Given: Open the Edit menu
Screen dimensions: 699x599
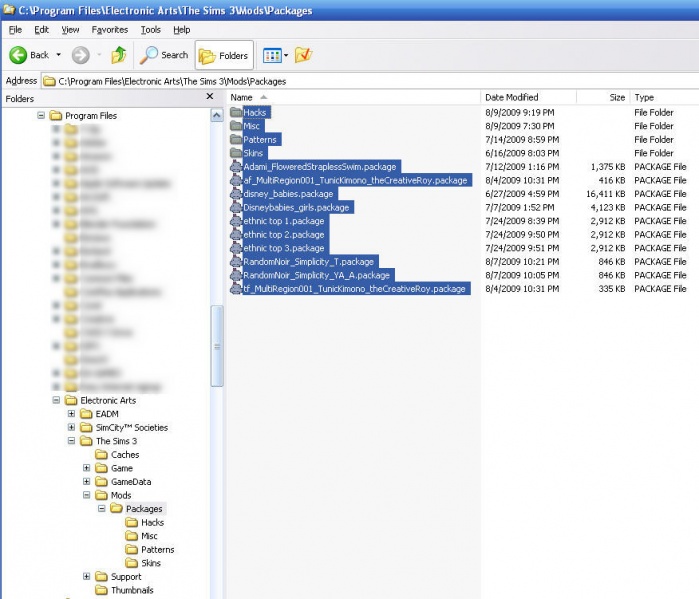Looking at the screenshot, I should (41, 30).
